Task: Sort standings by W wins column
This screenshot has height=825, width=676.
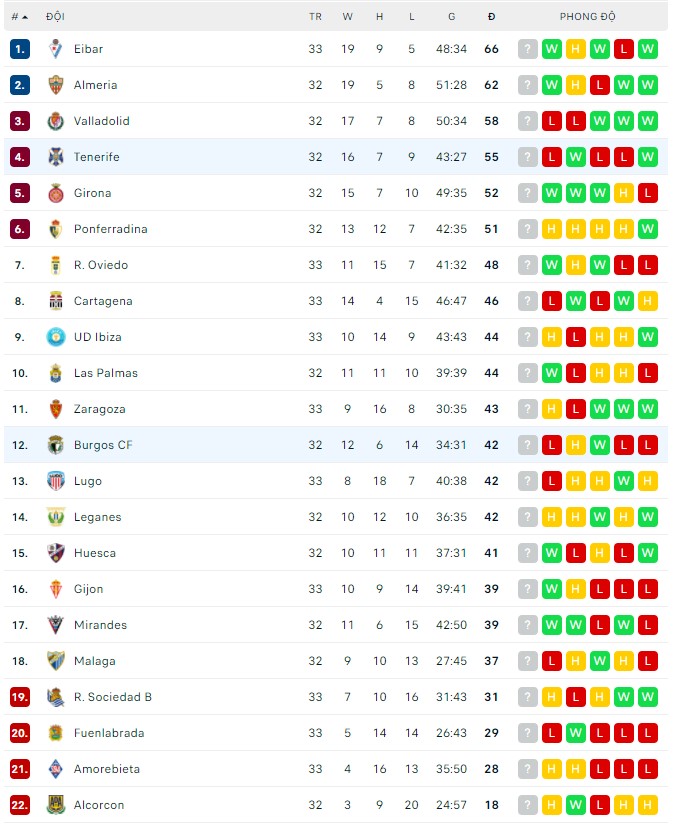Action: 348,16
